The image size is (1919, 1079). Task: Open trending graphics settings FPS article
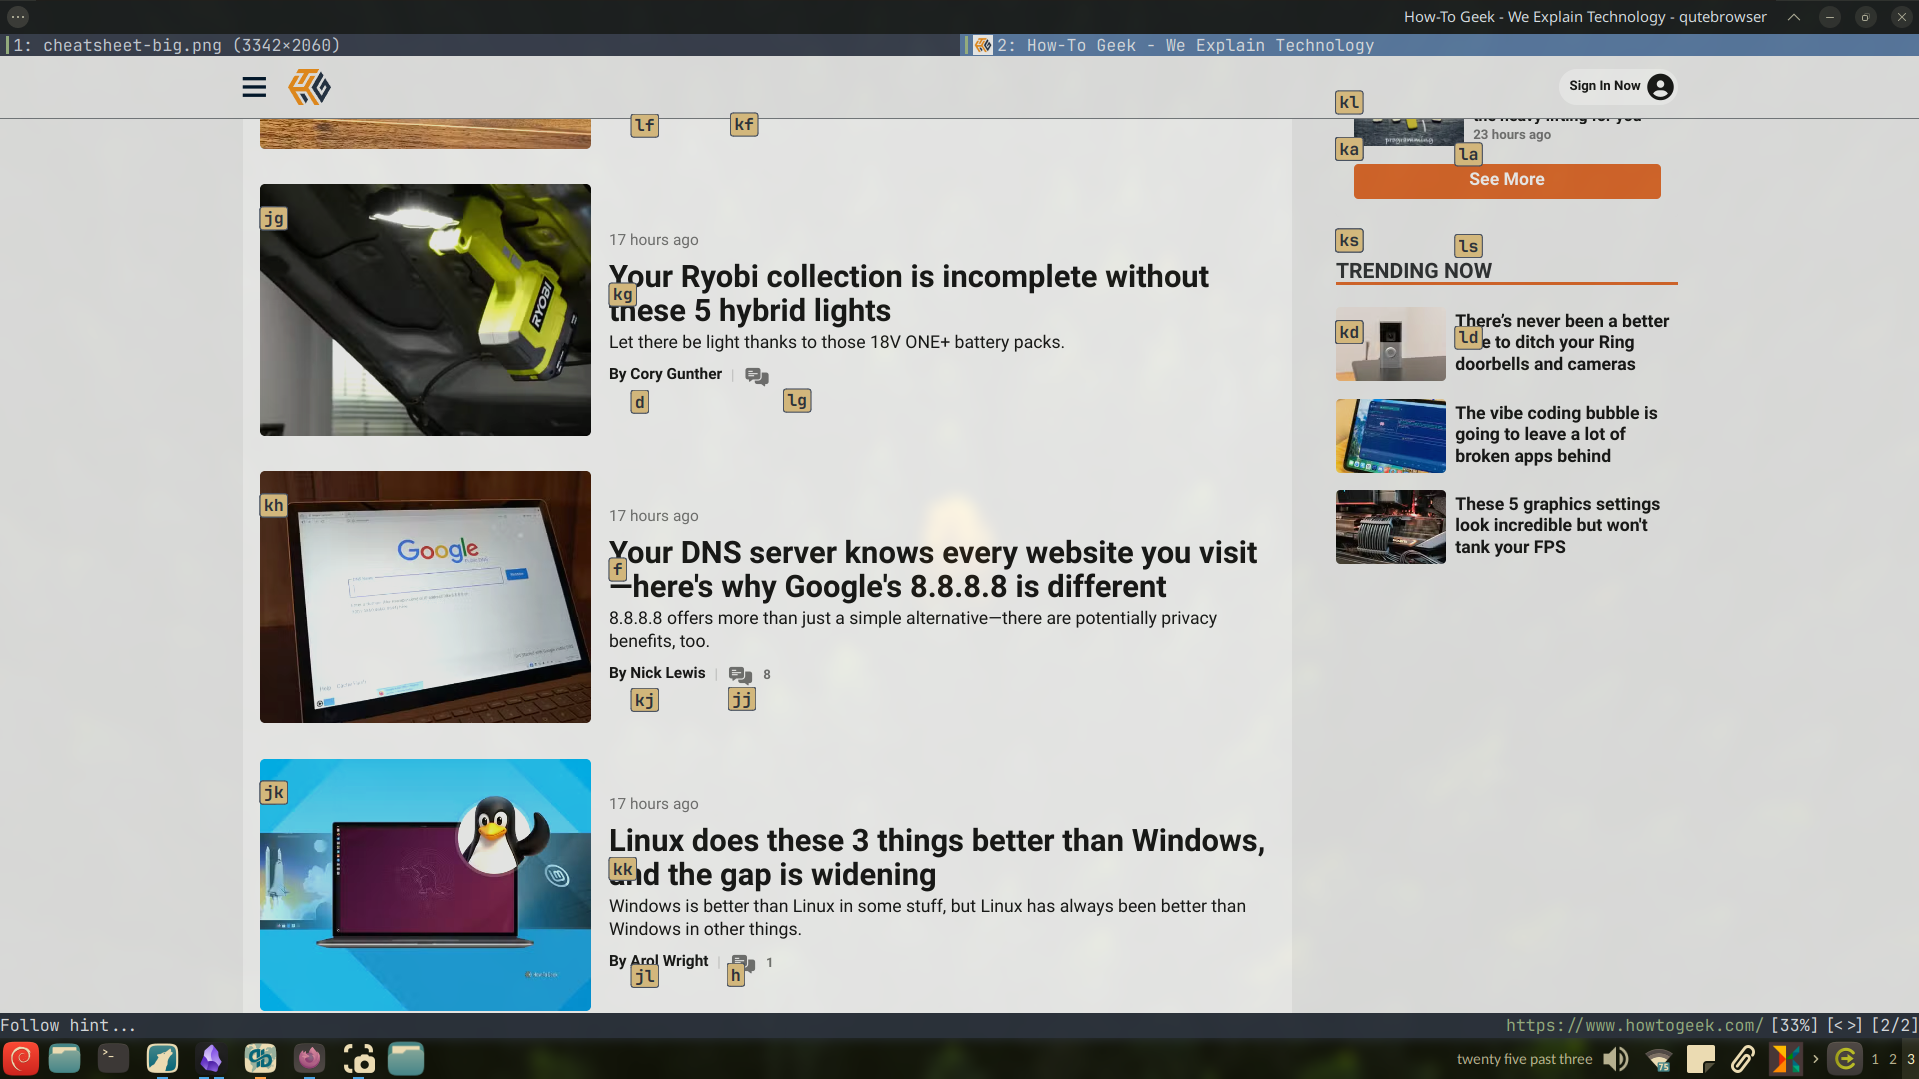[x=1557, y=526]
